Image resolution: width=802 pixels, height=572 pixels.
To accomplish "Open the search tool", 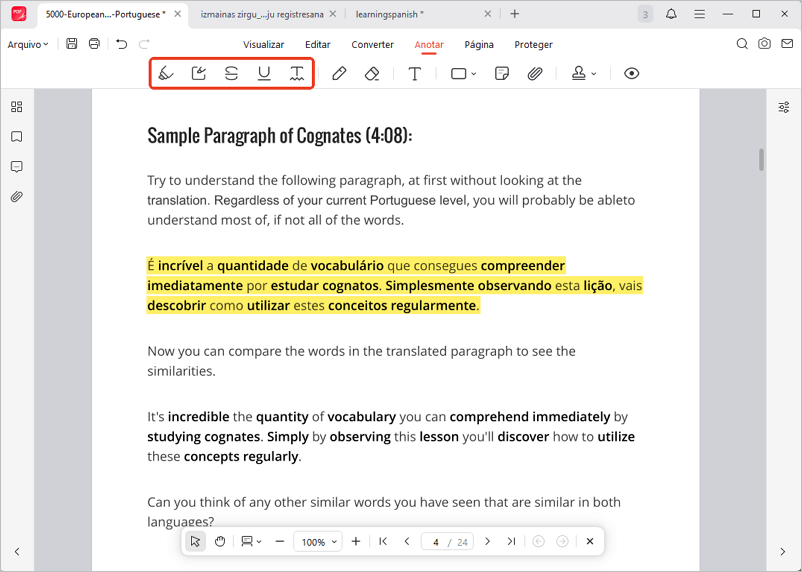I will click(742, 44).
